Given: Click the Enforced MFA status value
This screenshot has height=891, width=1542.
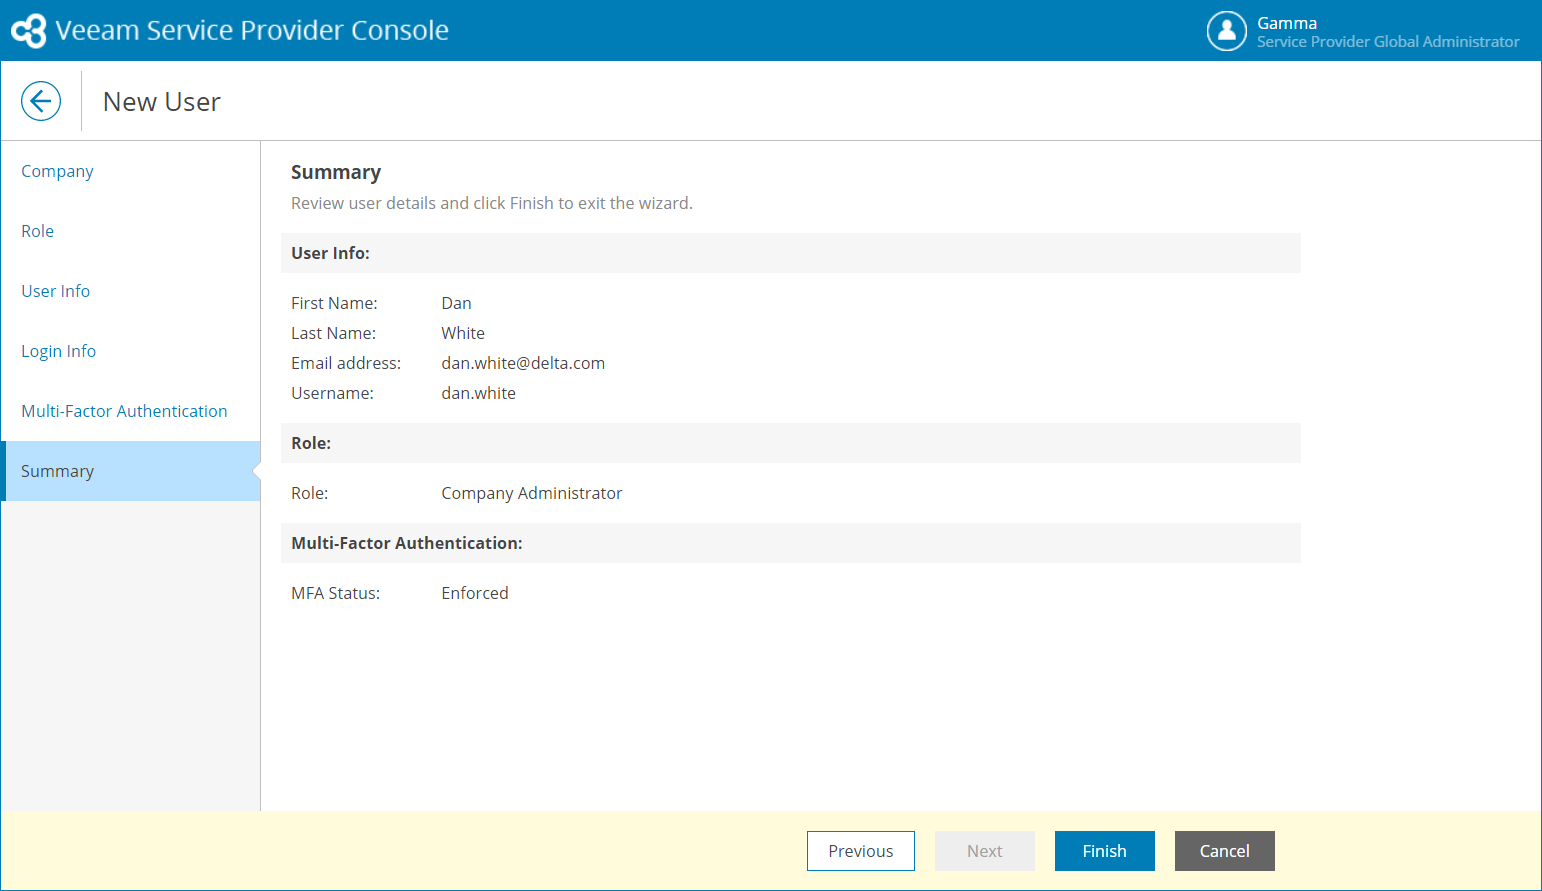Looking at the screenshot, I should pos(475,593).
